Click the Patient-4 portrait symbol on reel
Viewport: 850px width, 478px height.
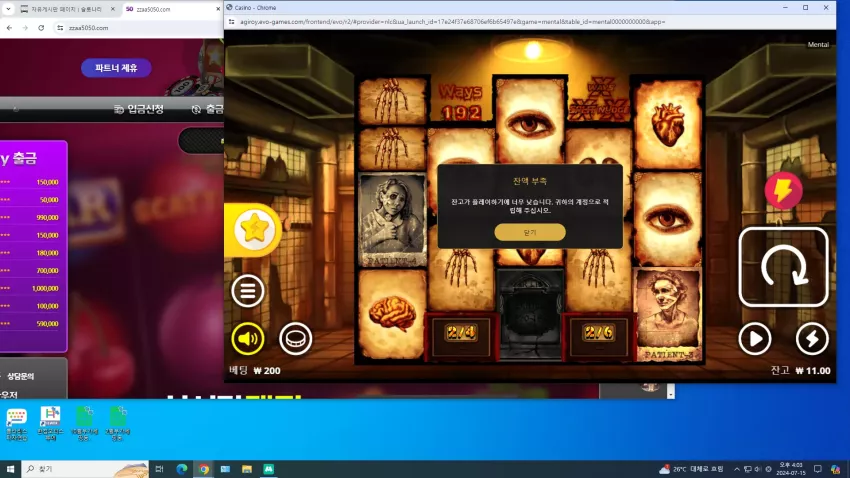(392, 220)
